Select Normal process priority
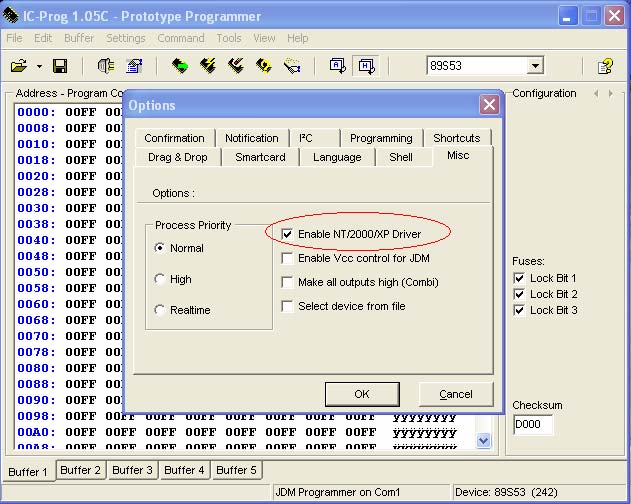The width and height of the screenshot is (631, 504). coord(179,248)
